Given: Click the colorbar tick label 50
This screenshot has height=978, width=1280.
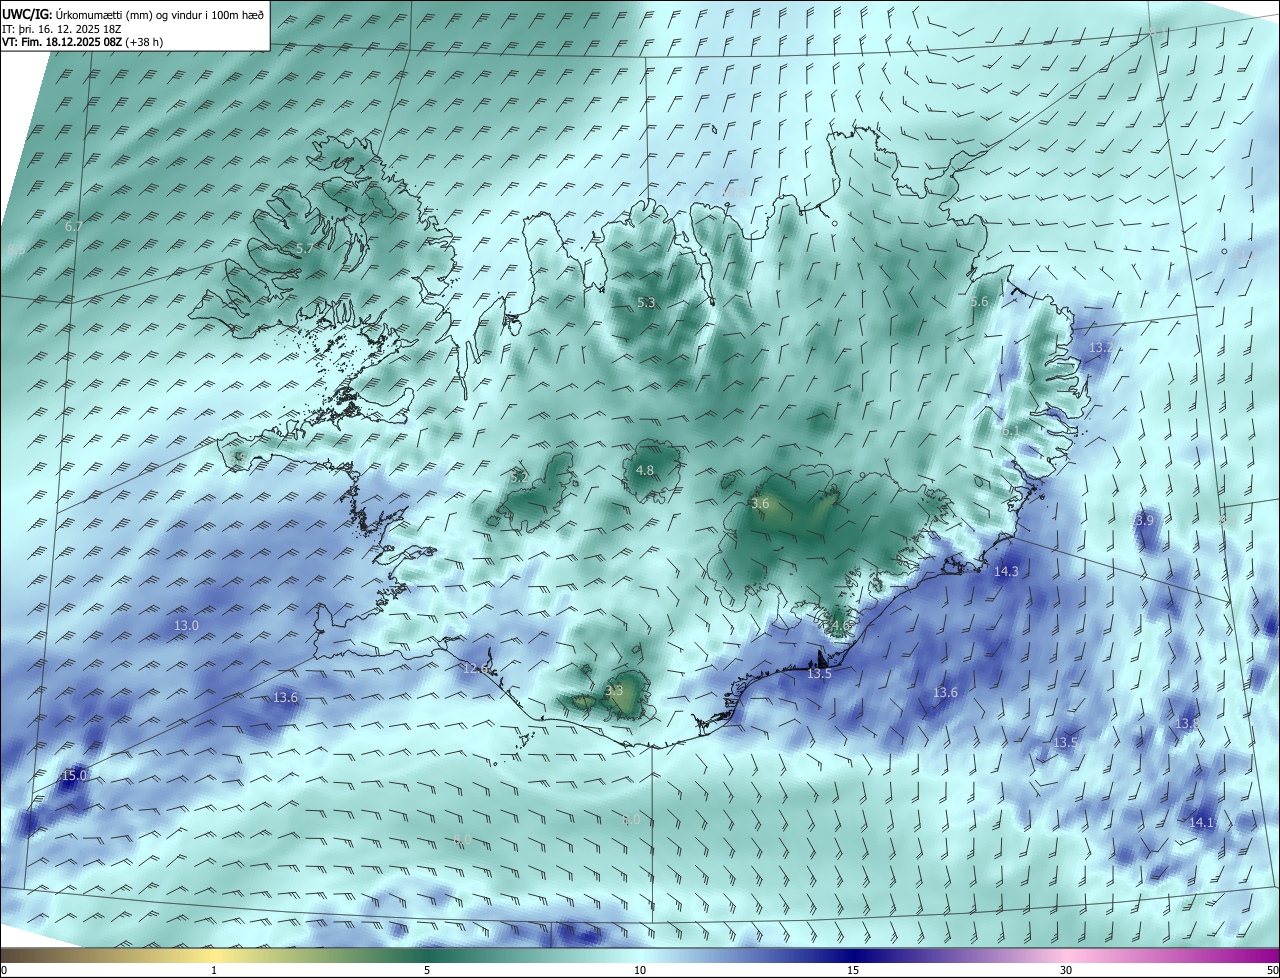Looking at the screenshot, I should click(x=1273, y=971).
